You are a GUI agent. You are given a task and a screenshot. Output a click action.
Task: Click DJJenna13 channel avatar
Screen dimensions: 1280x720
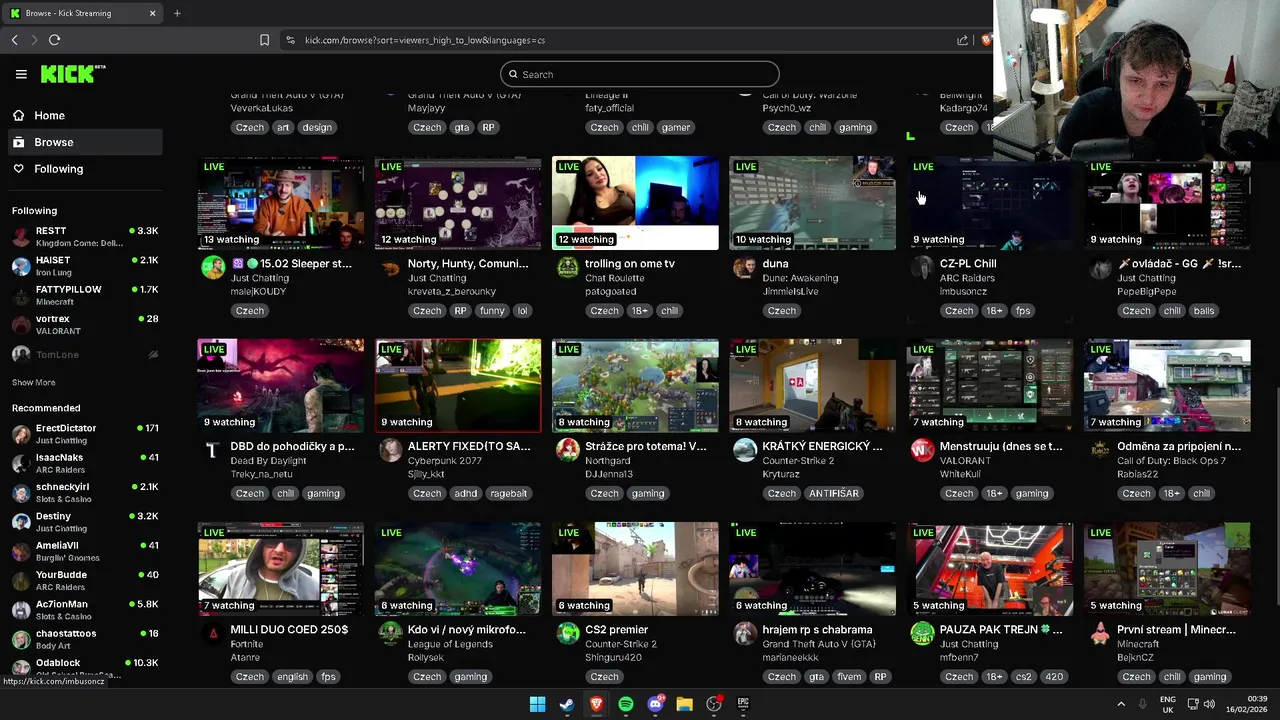click(568, 450)
